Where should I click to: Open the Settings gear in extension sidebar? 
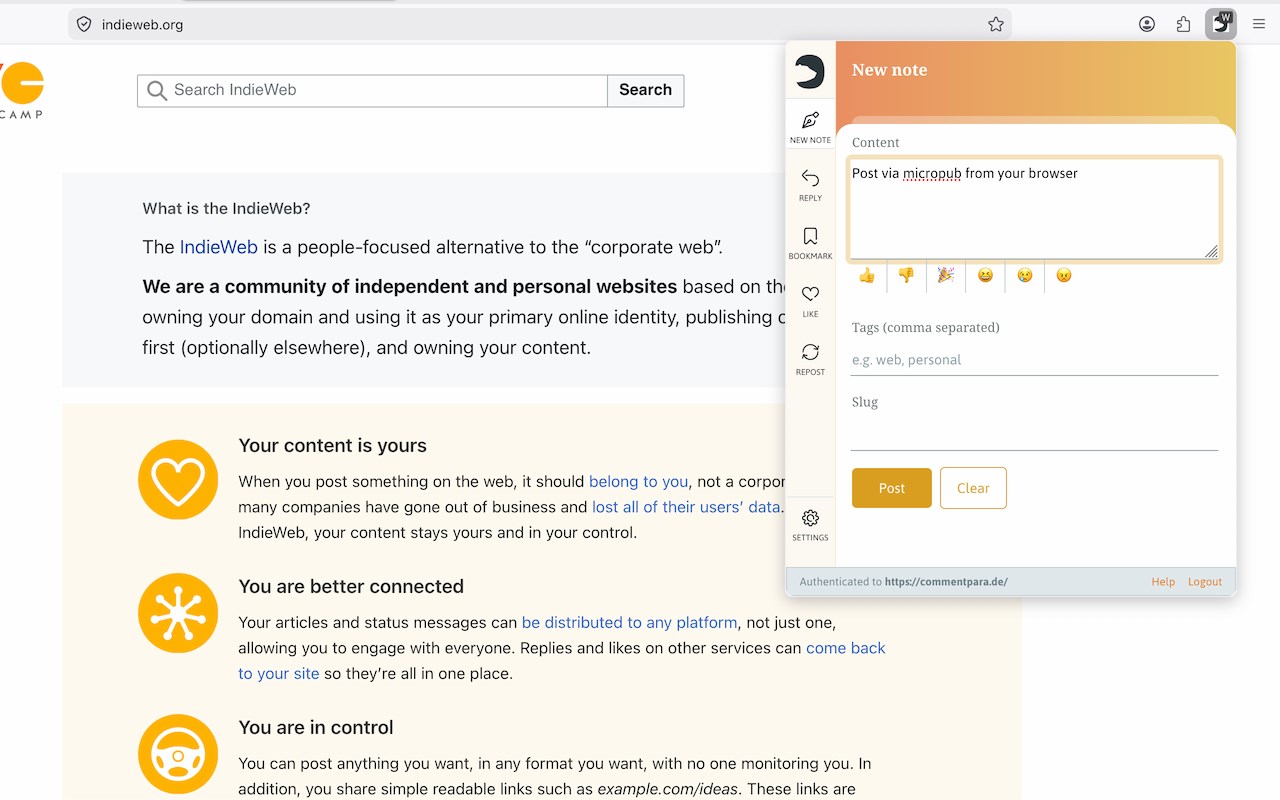810,524
